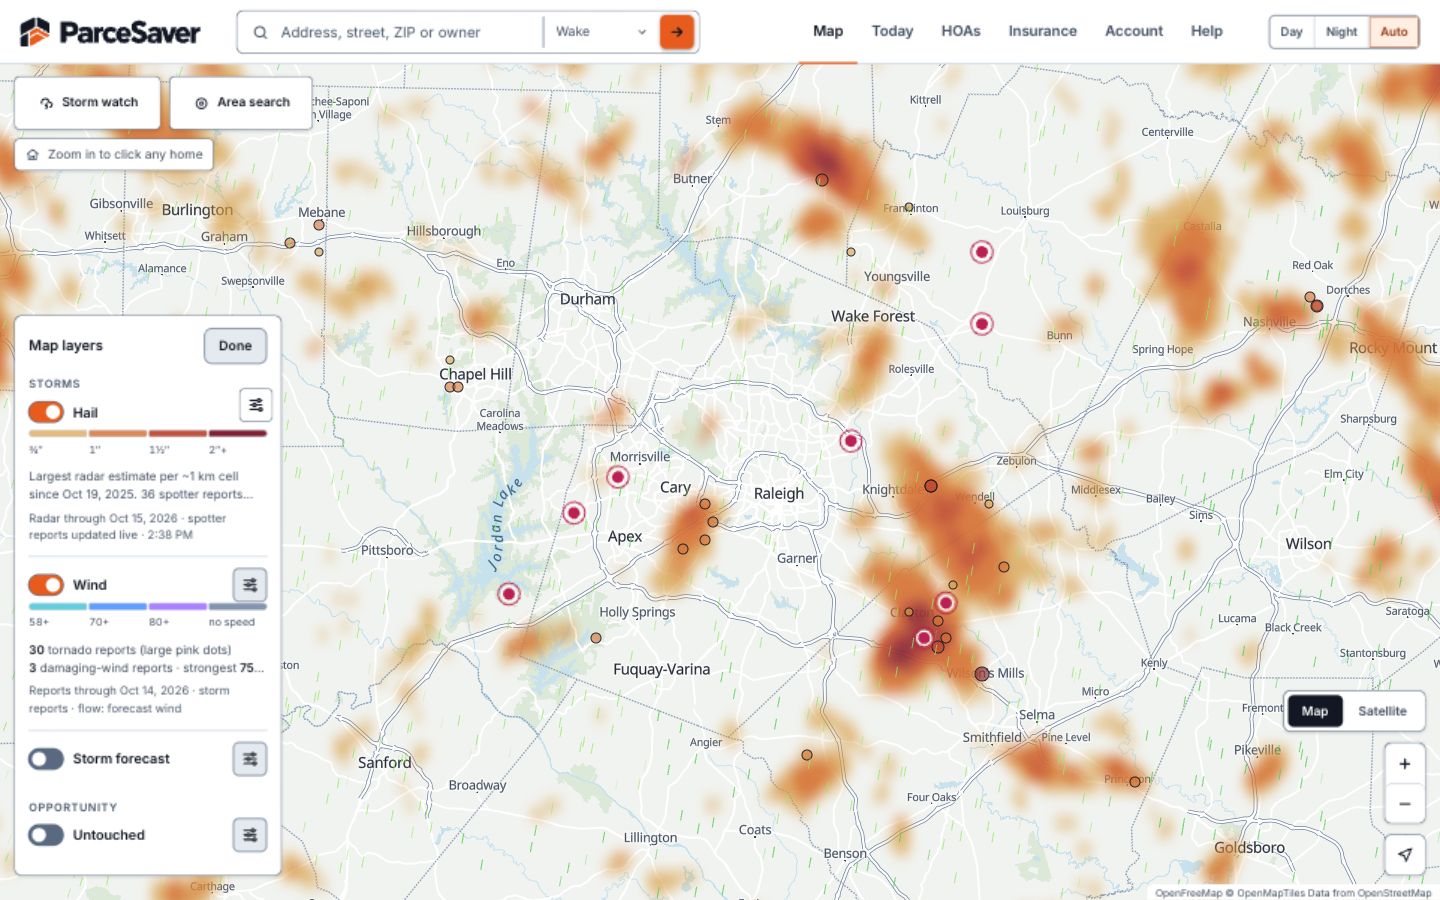Open Untouched layer settings sliders icon
Viewport: 1440px width, 900px height.
click(x=250, y=835)
